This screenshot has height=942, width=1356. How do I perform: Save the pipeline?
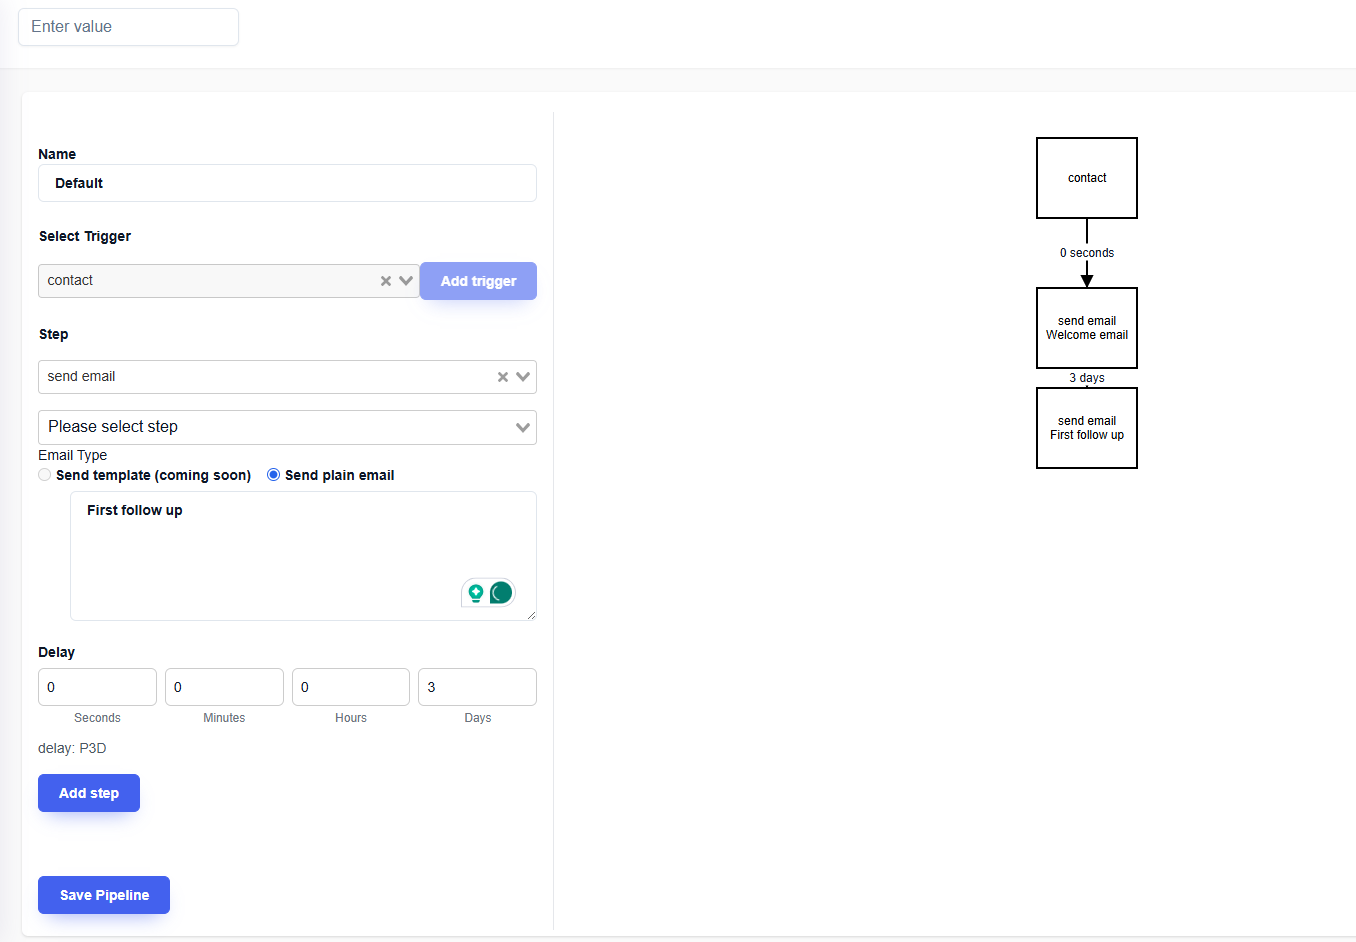coord(104,895)
